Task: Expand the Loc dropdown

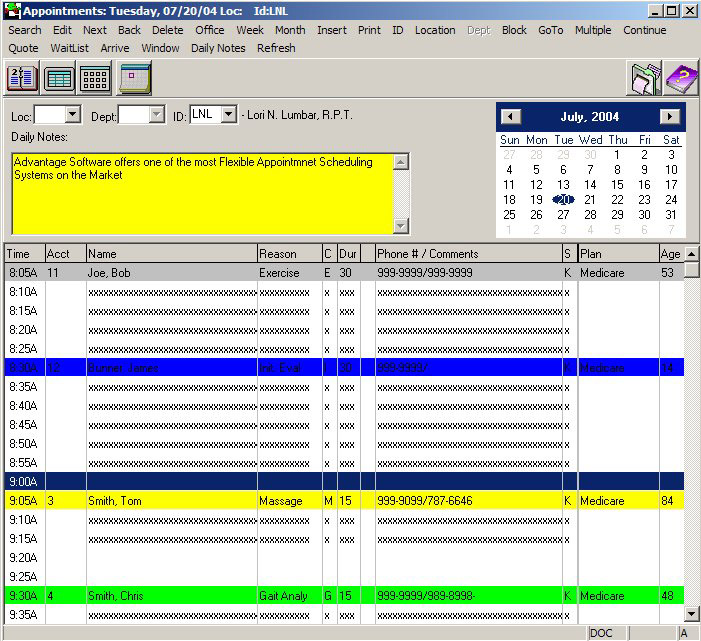Action: coord(72,114)
